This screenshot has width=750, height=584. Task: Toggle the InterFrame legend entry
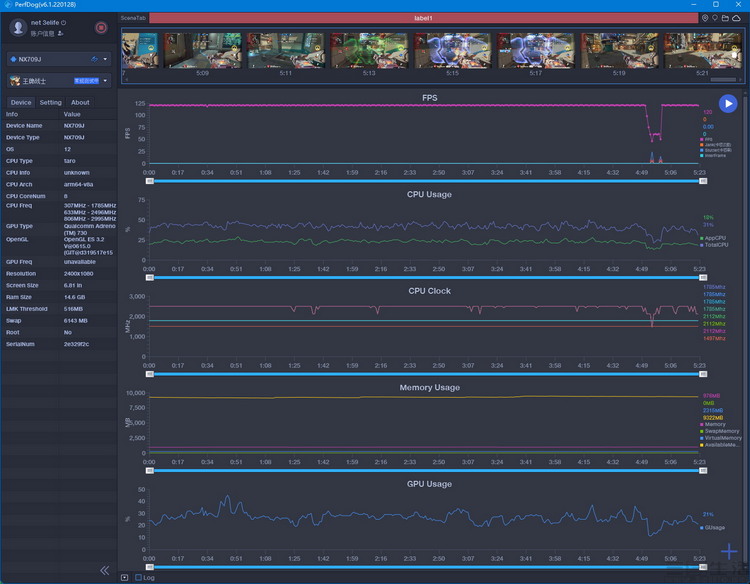coord(713,155)
